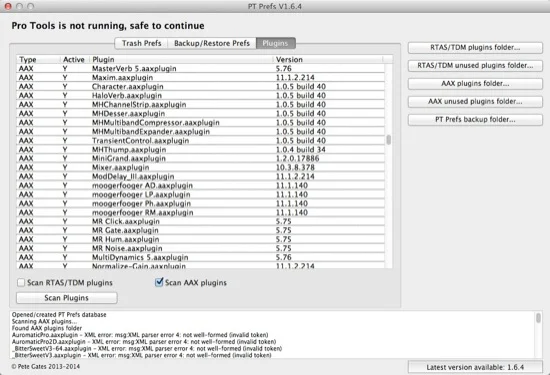
Task: Select MultiDynamics 5.aaxplugin row
Action: click(201, 257)
